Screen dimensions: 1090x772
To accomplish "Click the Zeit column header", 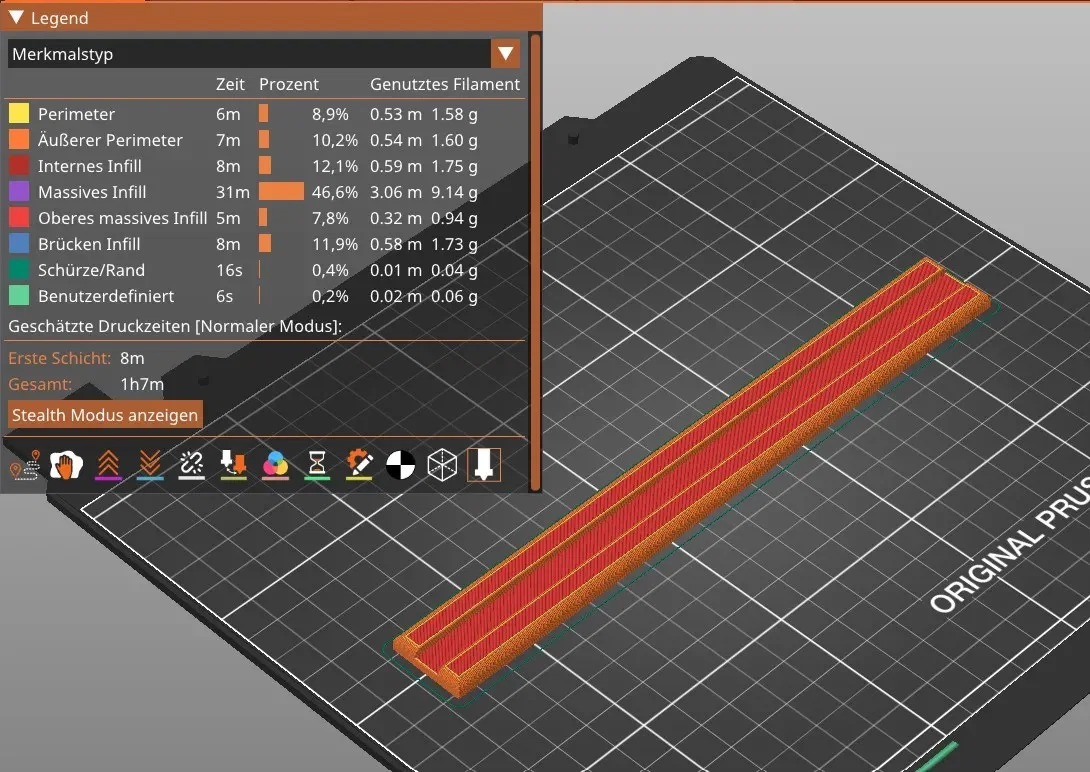I will point(230,84).
